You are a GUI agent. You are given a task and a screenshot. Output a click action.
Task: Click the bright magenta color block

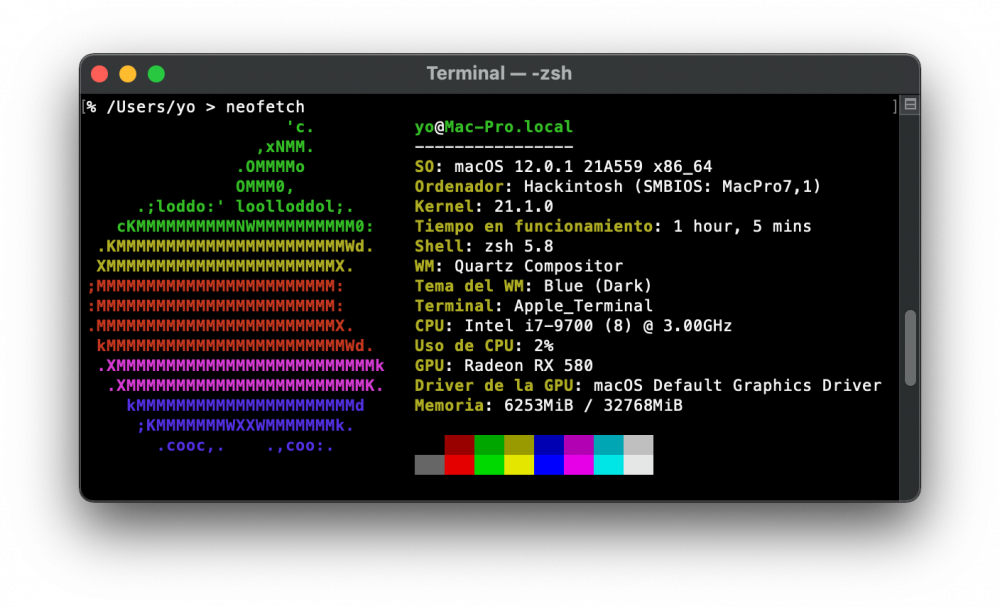click(578, 465)
